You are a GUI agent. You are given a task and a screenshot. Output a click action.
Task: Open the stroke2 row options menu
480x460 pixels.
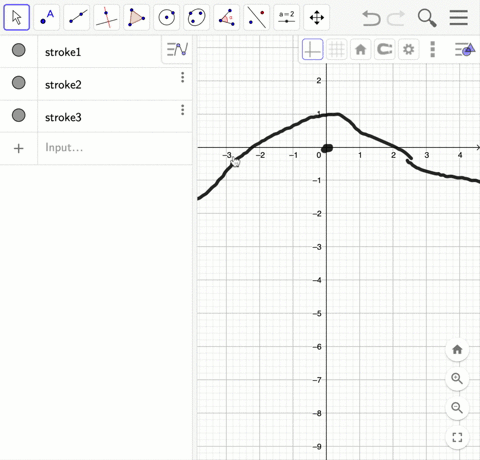pos(182,77)
